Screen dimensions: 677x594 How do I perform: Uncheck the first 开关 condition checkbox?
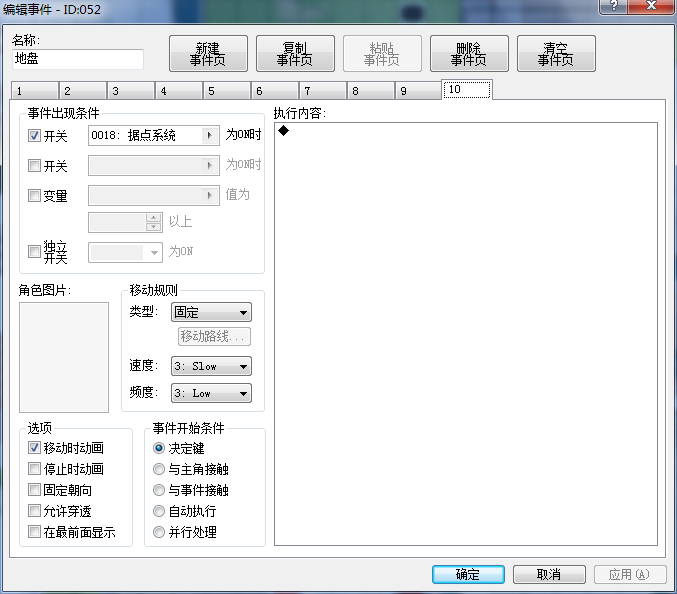click(x=34, y=136)
